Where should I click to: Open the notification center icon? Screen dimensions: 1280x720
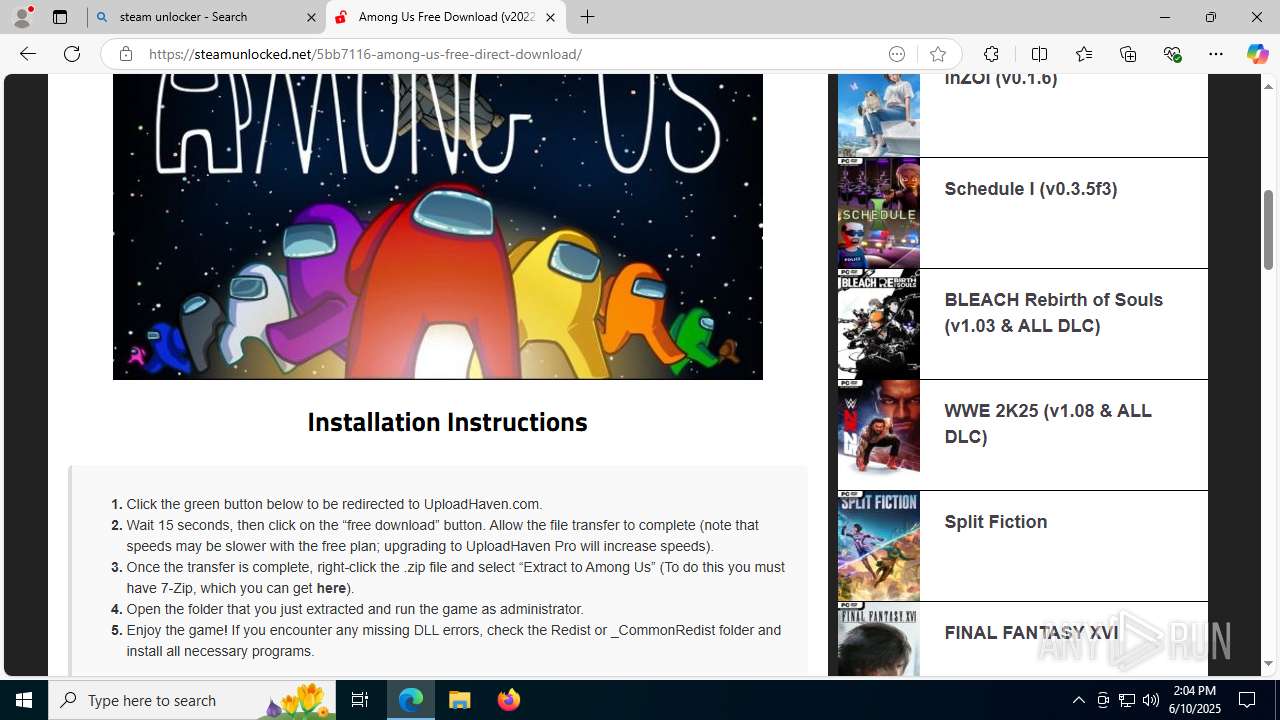1248,700
